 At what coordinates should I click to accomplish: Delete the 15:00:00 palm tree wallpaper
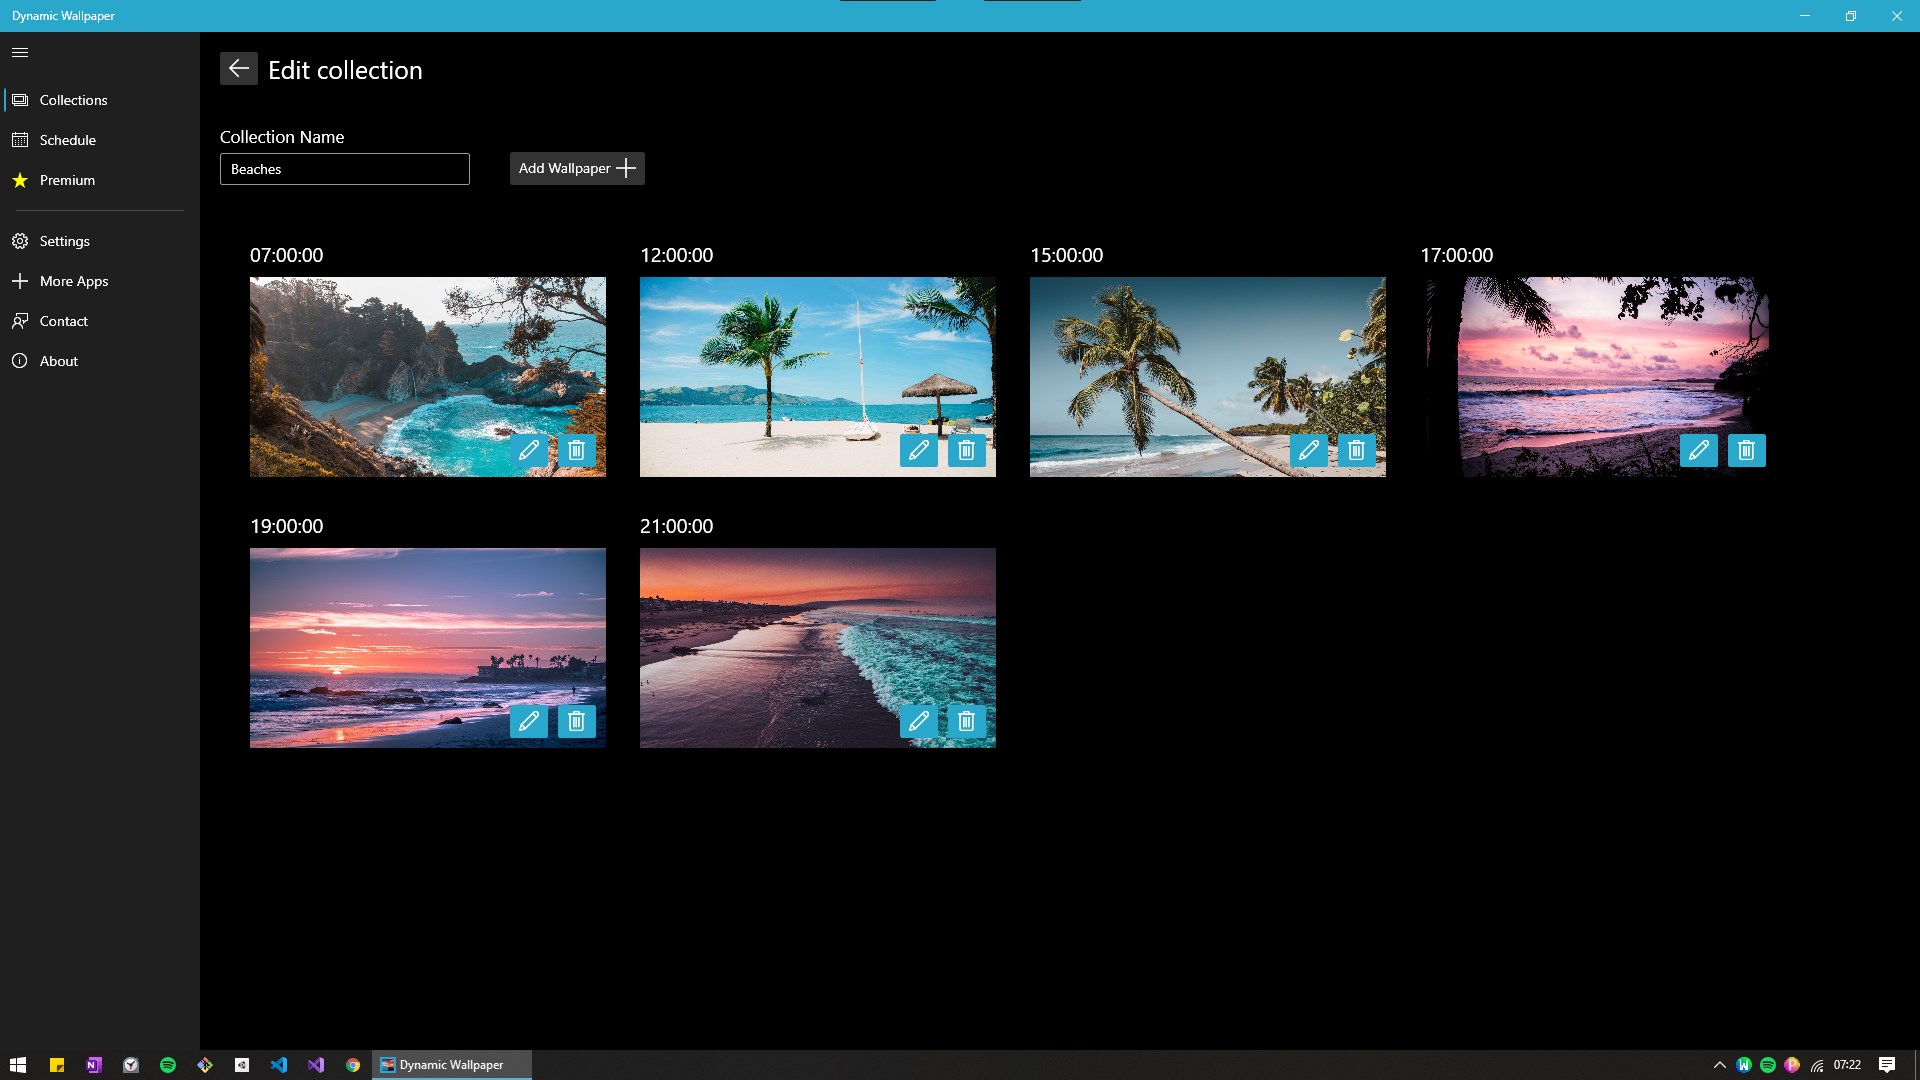1356,450
